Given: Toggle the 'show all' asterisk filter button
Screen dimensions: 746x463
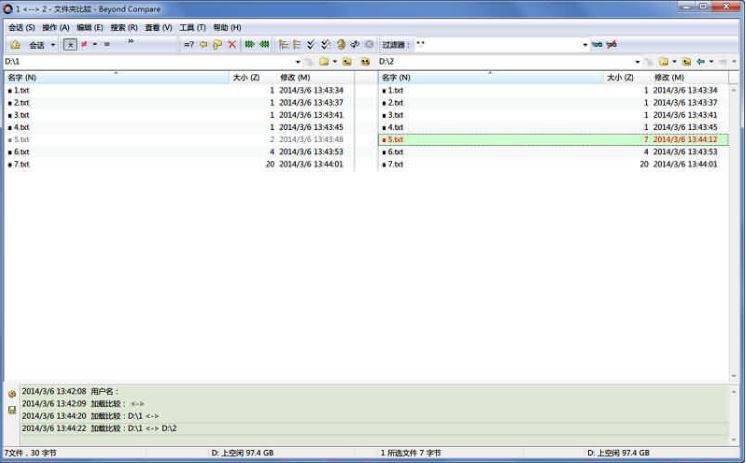Looking at the screenshot, I should click(70, 45).
